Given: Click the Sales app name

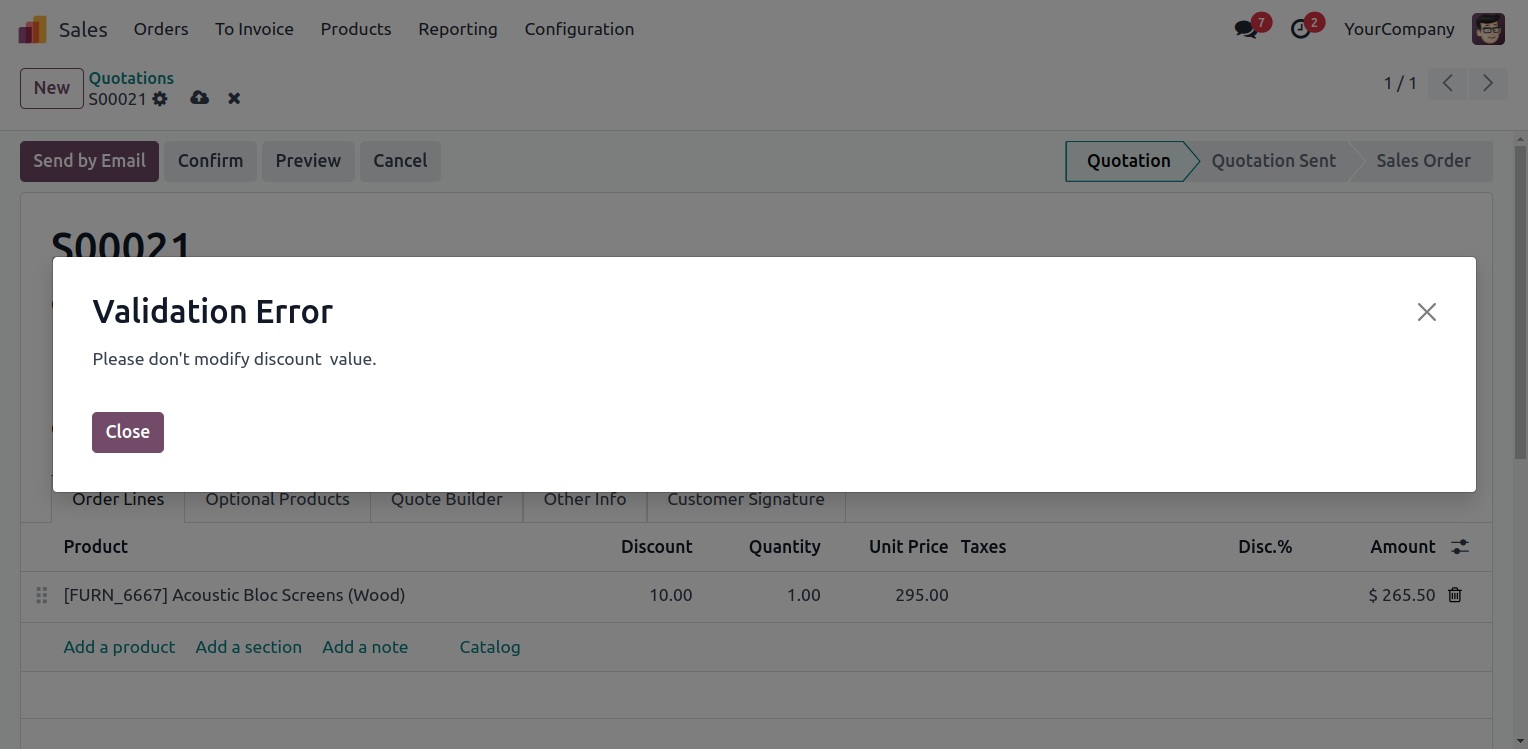Looking at the screenshot, I should tap(83, 29).
